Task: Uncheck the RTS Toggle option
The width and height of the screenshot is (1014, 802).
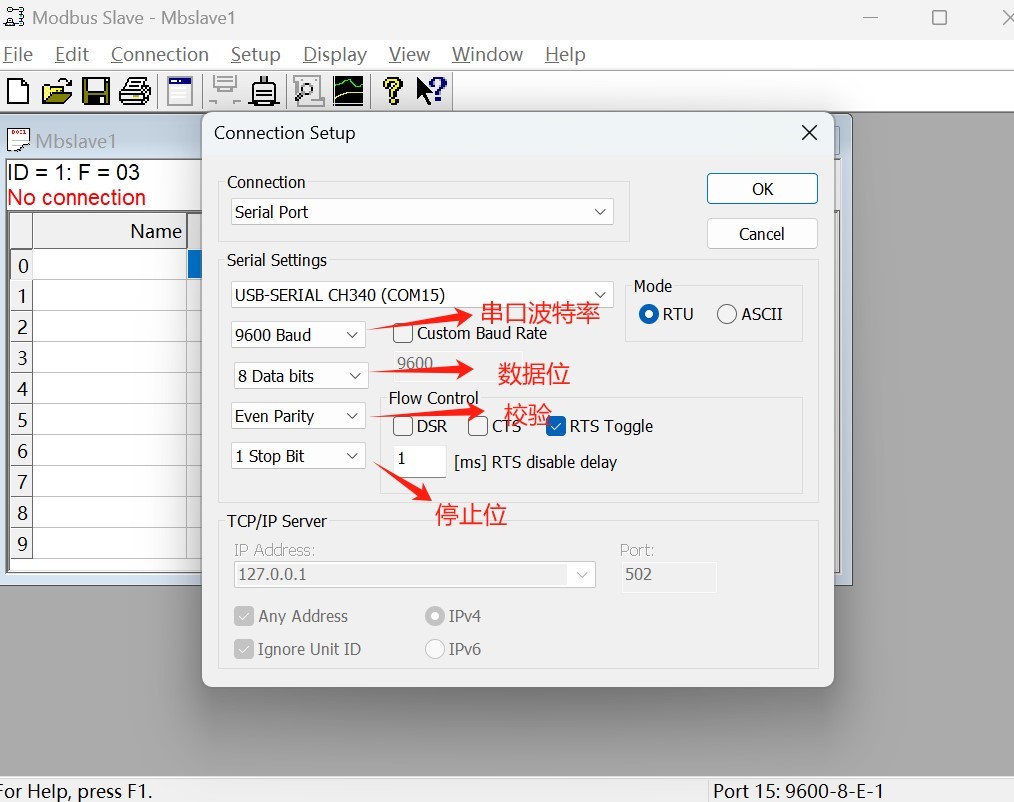Action: pos(556,426)
